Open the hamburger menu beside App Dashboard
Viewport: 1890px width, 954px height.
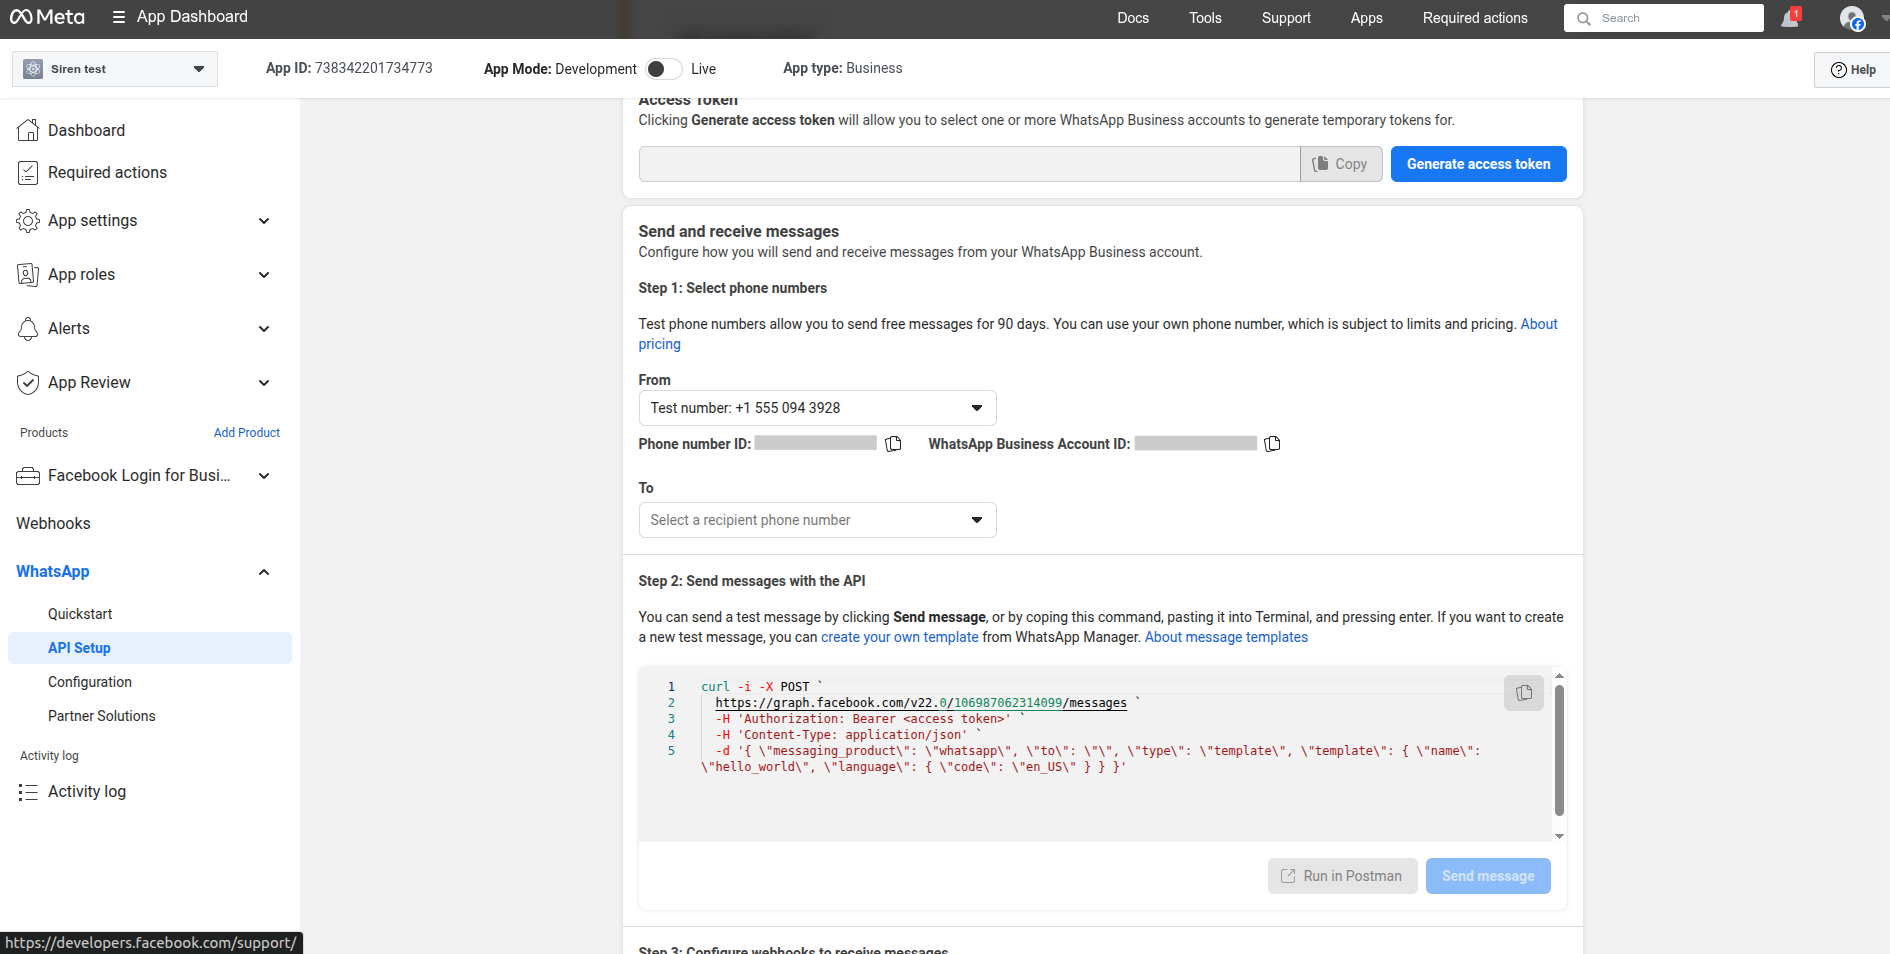coord(119,17)
